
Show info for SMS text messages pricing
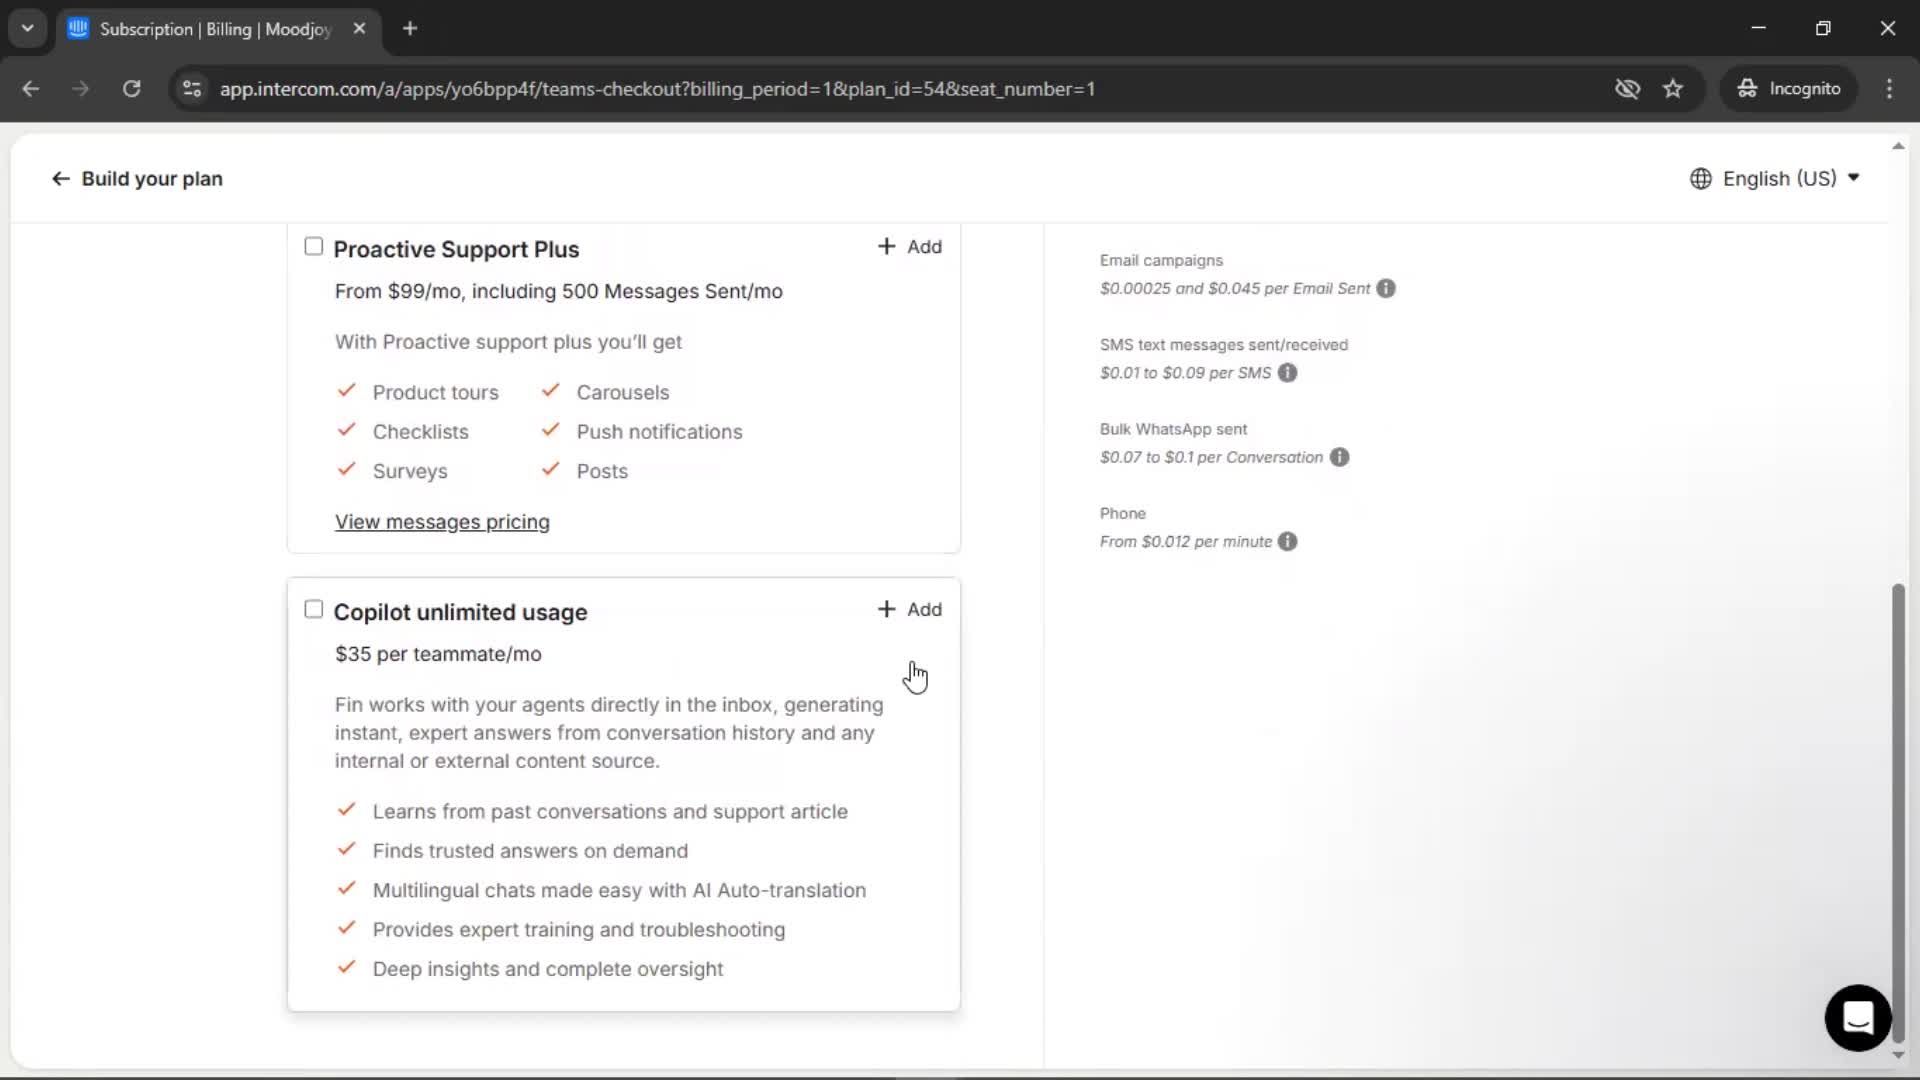[x=1288, y=373]
